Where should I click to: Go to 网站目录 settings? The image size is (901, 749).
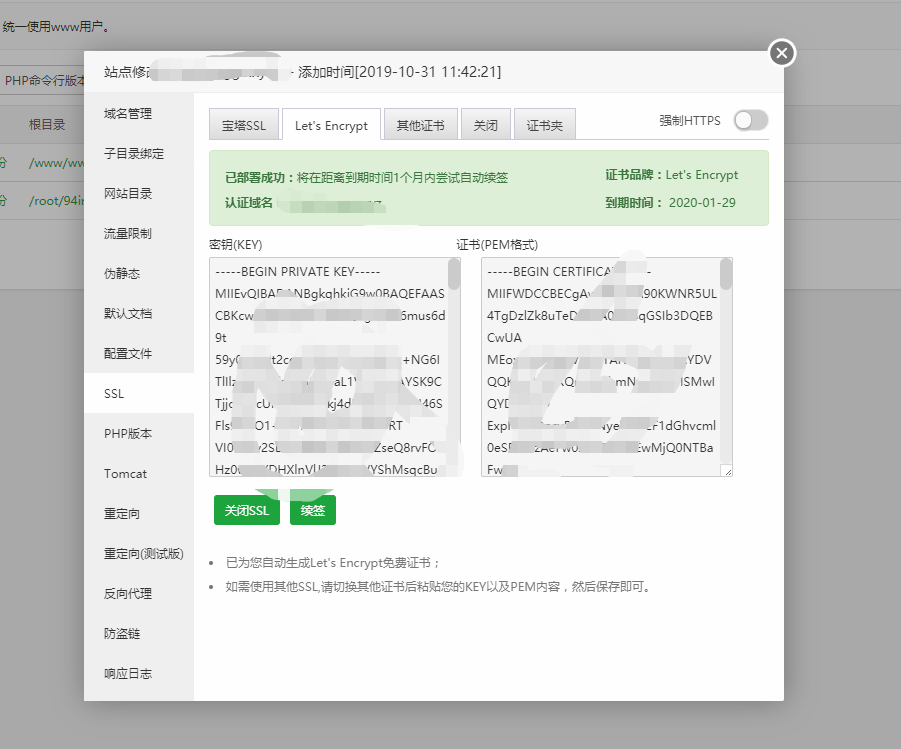click(138, 194)
